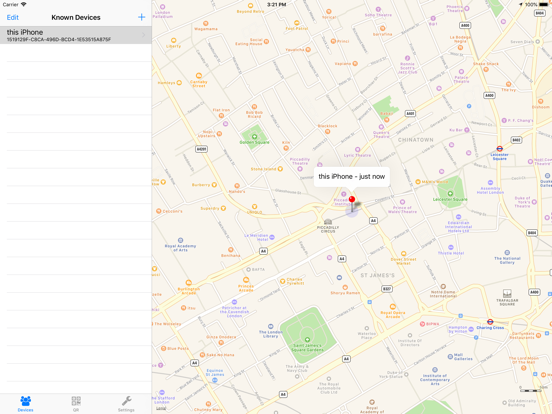Tap the battery indicator in status bar
The width and height of the screenshot is (552, 414).
click(x=544, y=4)
